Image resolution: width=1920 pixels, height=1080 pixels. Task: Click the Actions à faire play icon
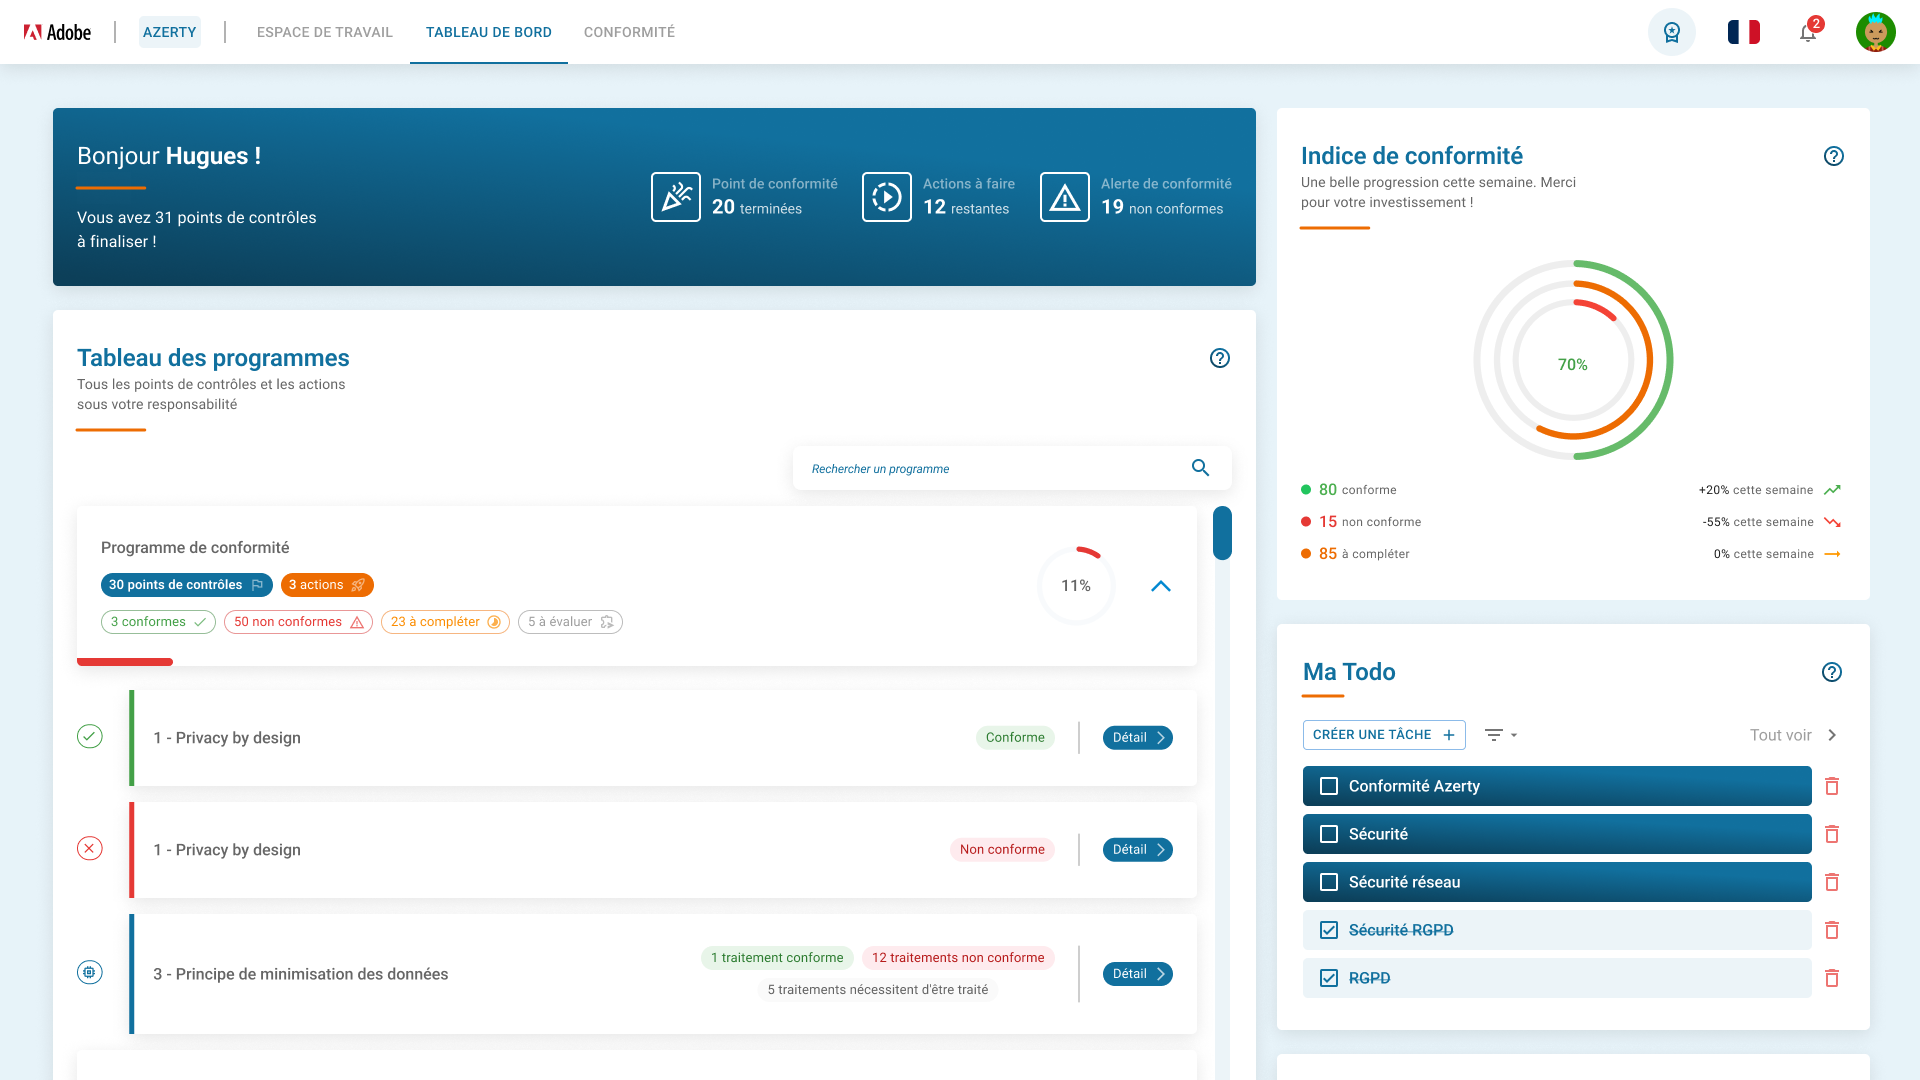[x=887, y=197]
